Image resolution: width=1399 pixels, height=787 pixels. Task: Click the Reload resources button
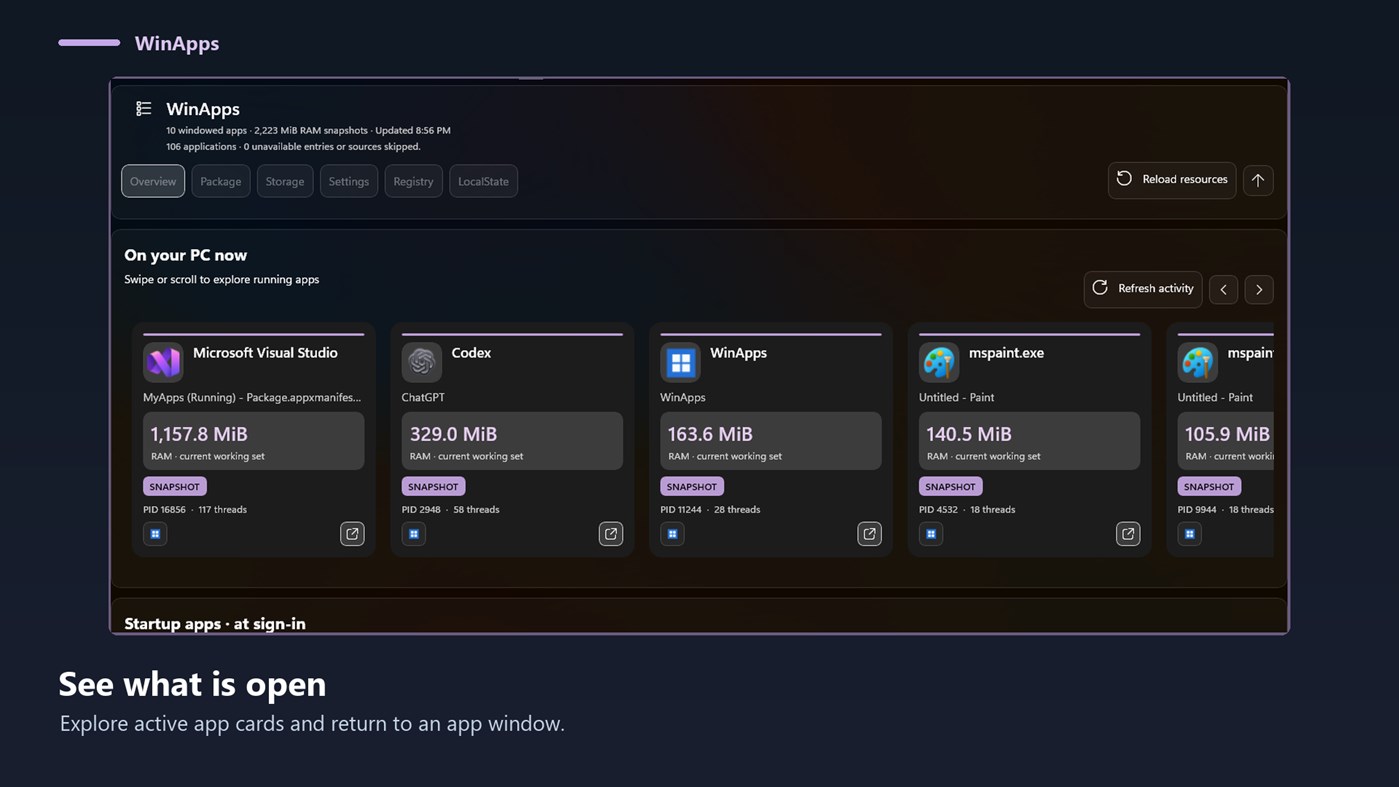click(x=1172, y=180)
